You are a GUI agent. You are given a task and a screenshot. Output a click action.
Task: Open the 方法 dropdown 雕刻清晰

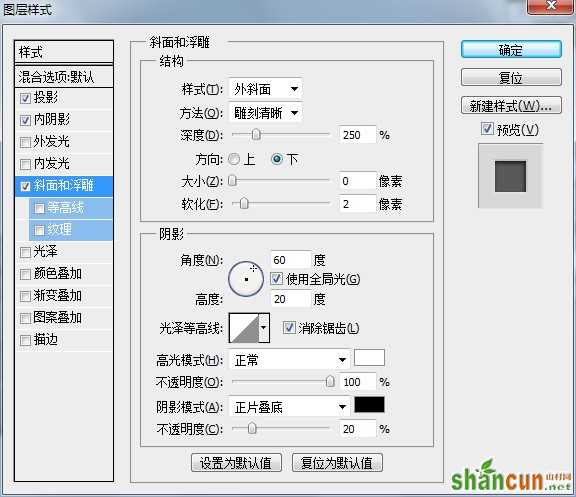coord(265,113)
